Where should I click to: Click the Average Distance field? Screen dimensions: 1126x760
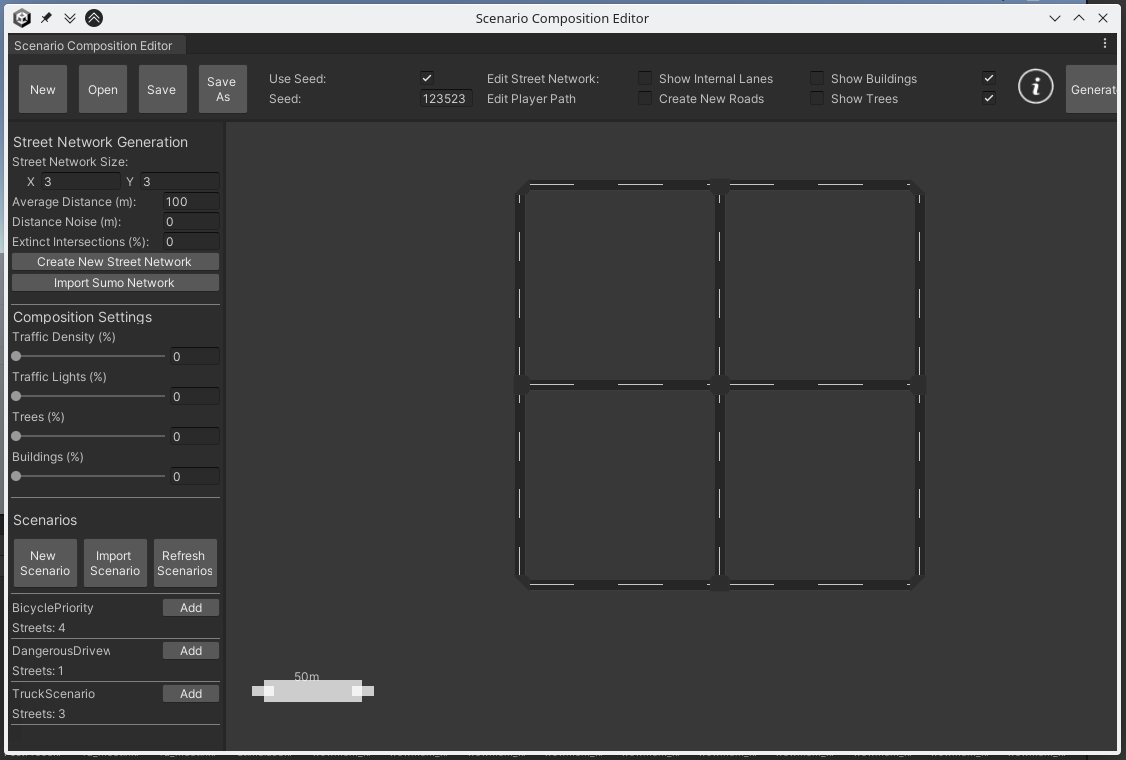[x=191, y=202]
